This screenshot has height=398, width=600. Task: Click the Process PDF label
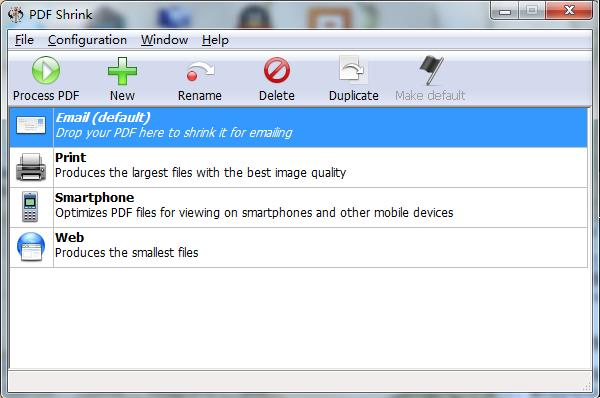pyautogui.click(x=46, y=95)
